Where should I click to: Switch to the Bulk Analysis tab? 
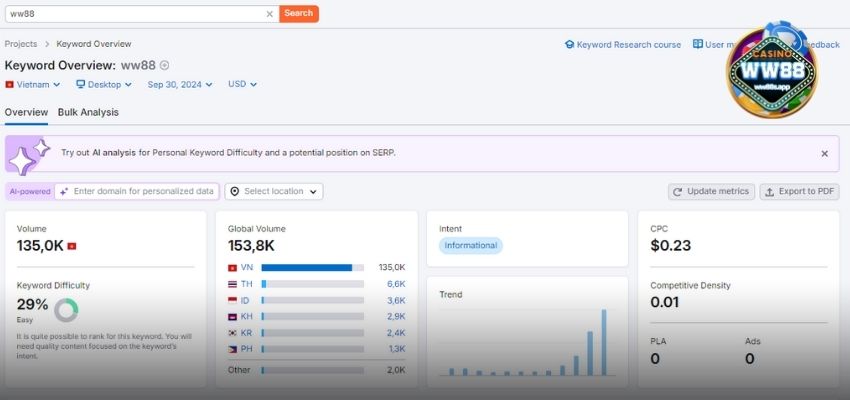pos(88,112)
